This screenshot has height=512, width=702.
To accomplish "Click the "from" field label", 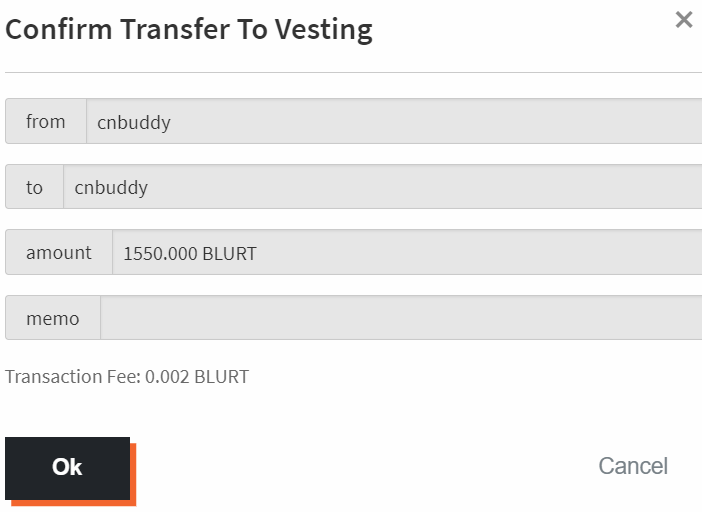I will click(46, 122).
